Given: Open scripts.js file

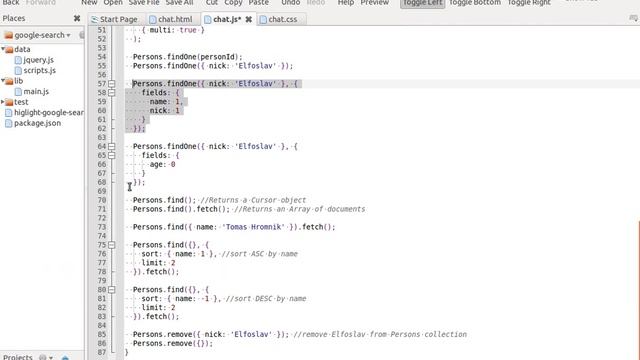Looking at the screenshot, I should (x=40, y=70).
